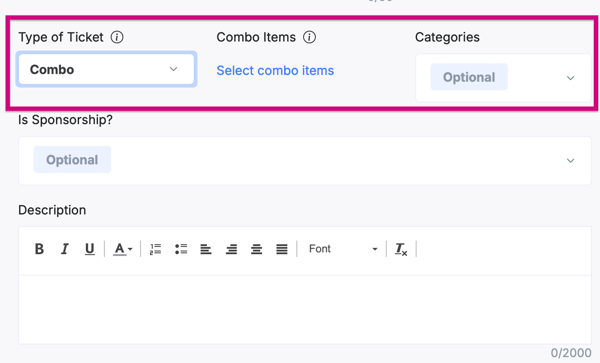Toggle underline formatting in Description editor
Screen dimensions: 600x363
click(x=90, y=249)
